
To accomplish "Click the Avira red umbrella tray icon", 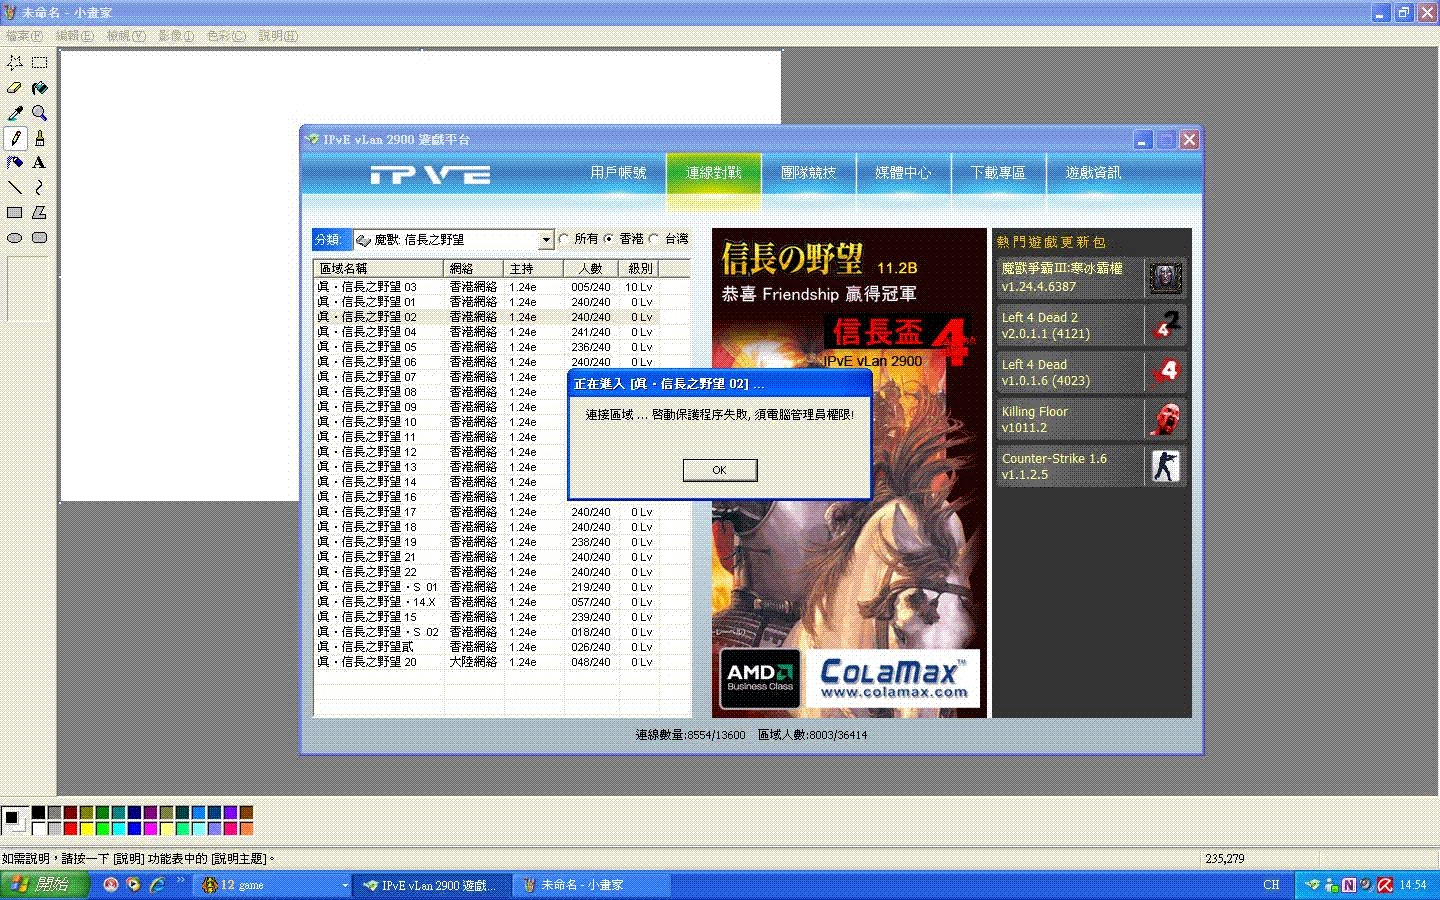I will (x=1385, y=885).
